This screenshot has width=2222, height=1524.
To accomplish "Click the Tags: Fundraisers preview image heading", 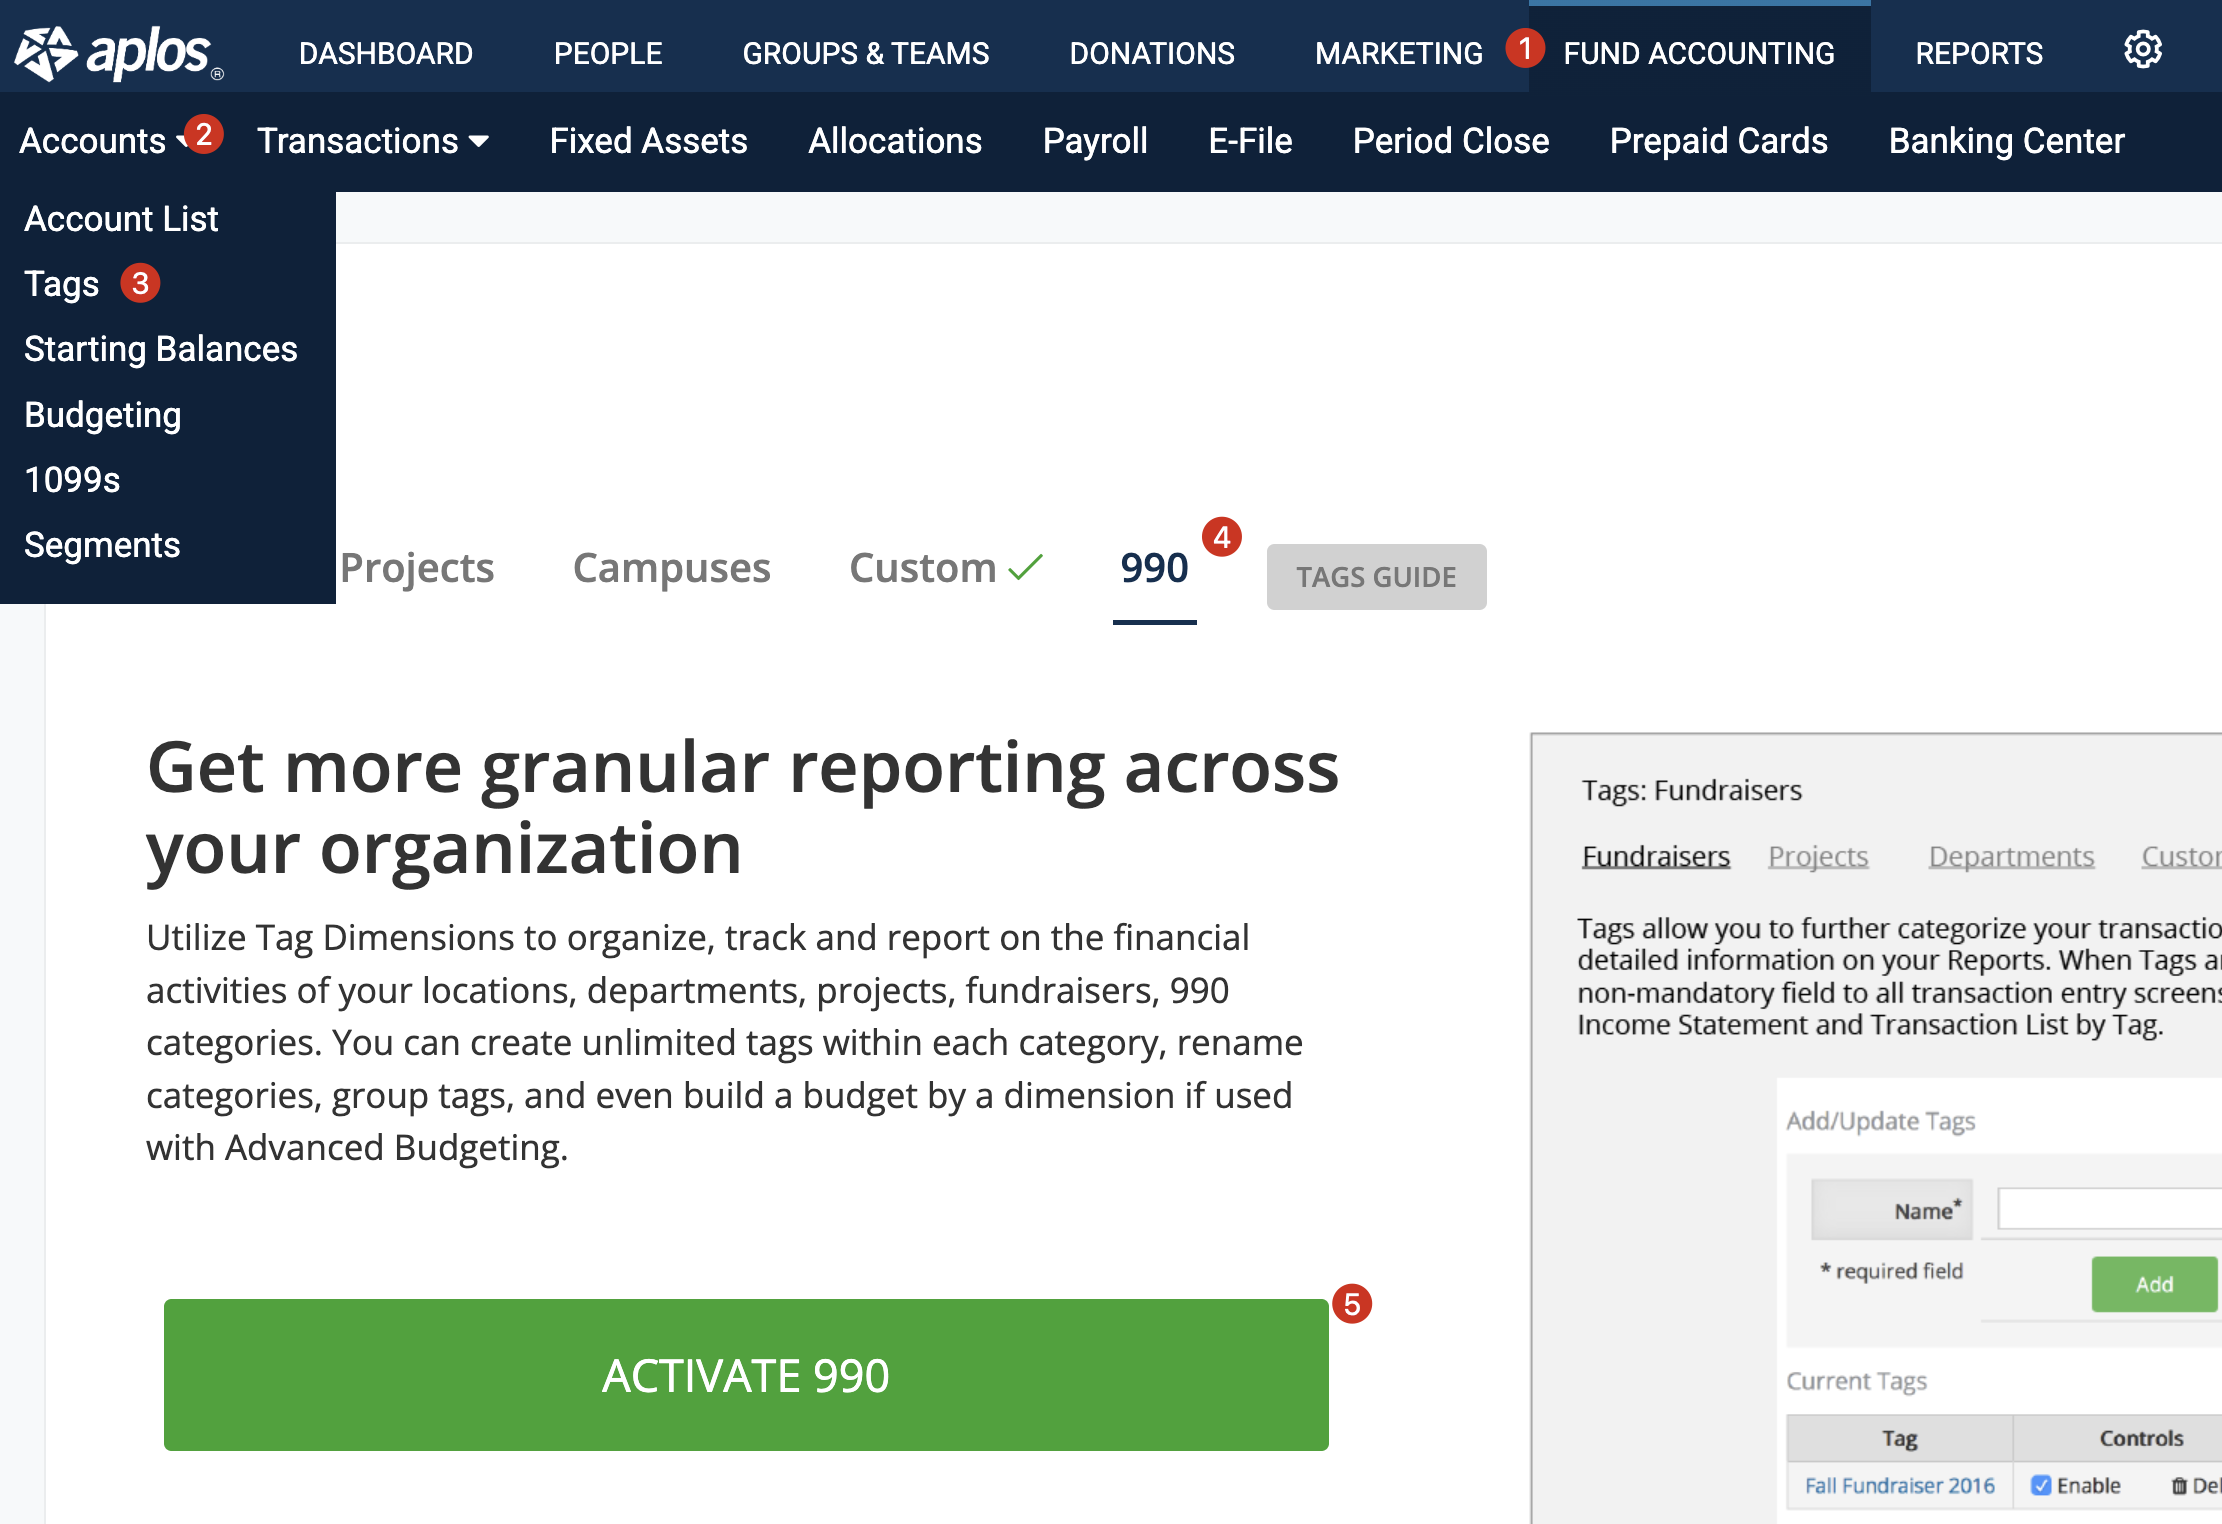I will point(1691,790).
